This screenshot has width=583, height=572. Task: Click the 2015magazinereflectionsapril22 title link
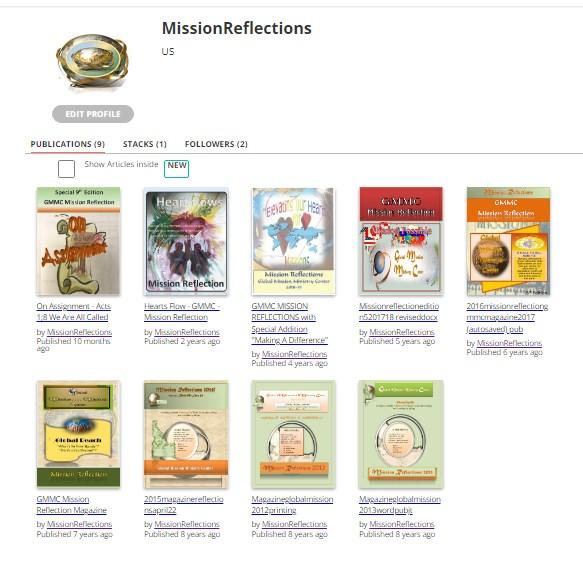(184, 505)
